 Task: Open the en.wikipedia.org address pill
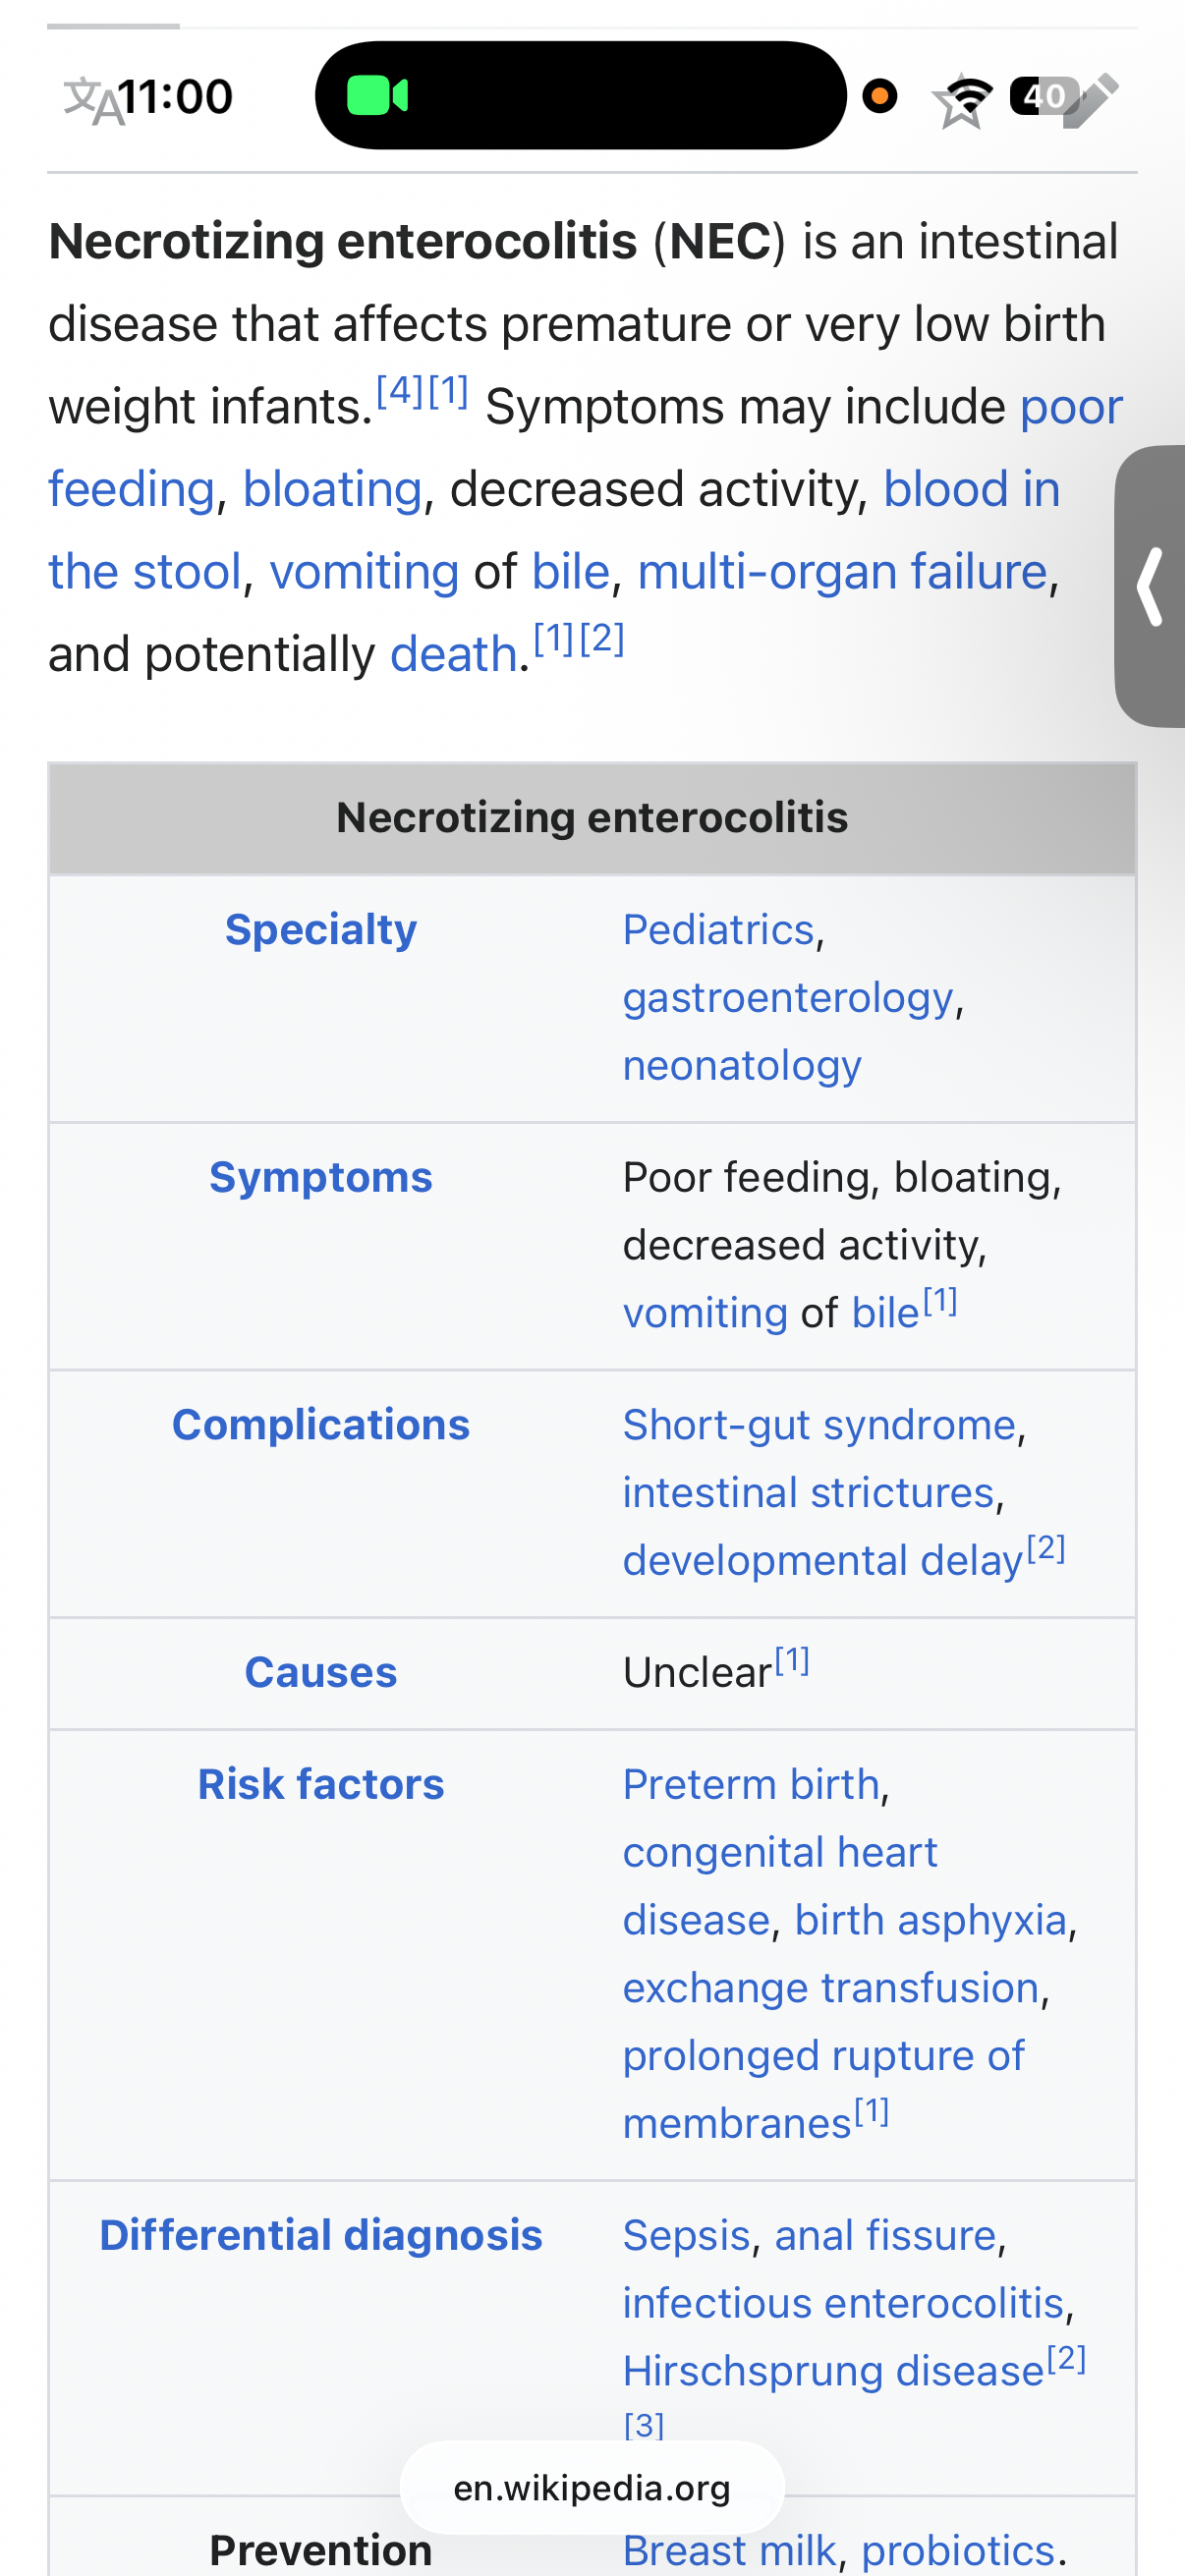[x=592, y=2488]
